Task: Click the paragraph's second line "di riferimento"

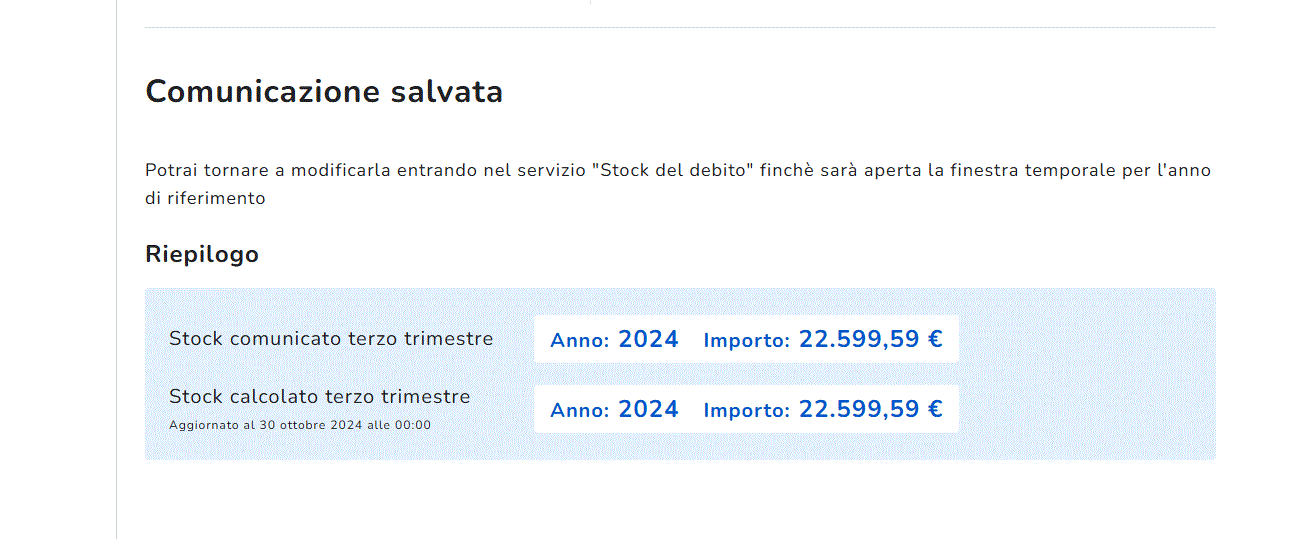Action: 205,198
